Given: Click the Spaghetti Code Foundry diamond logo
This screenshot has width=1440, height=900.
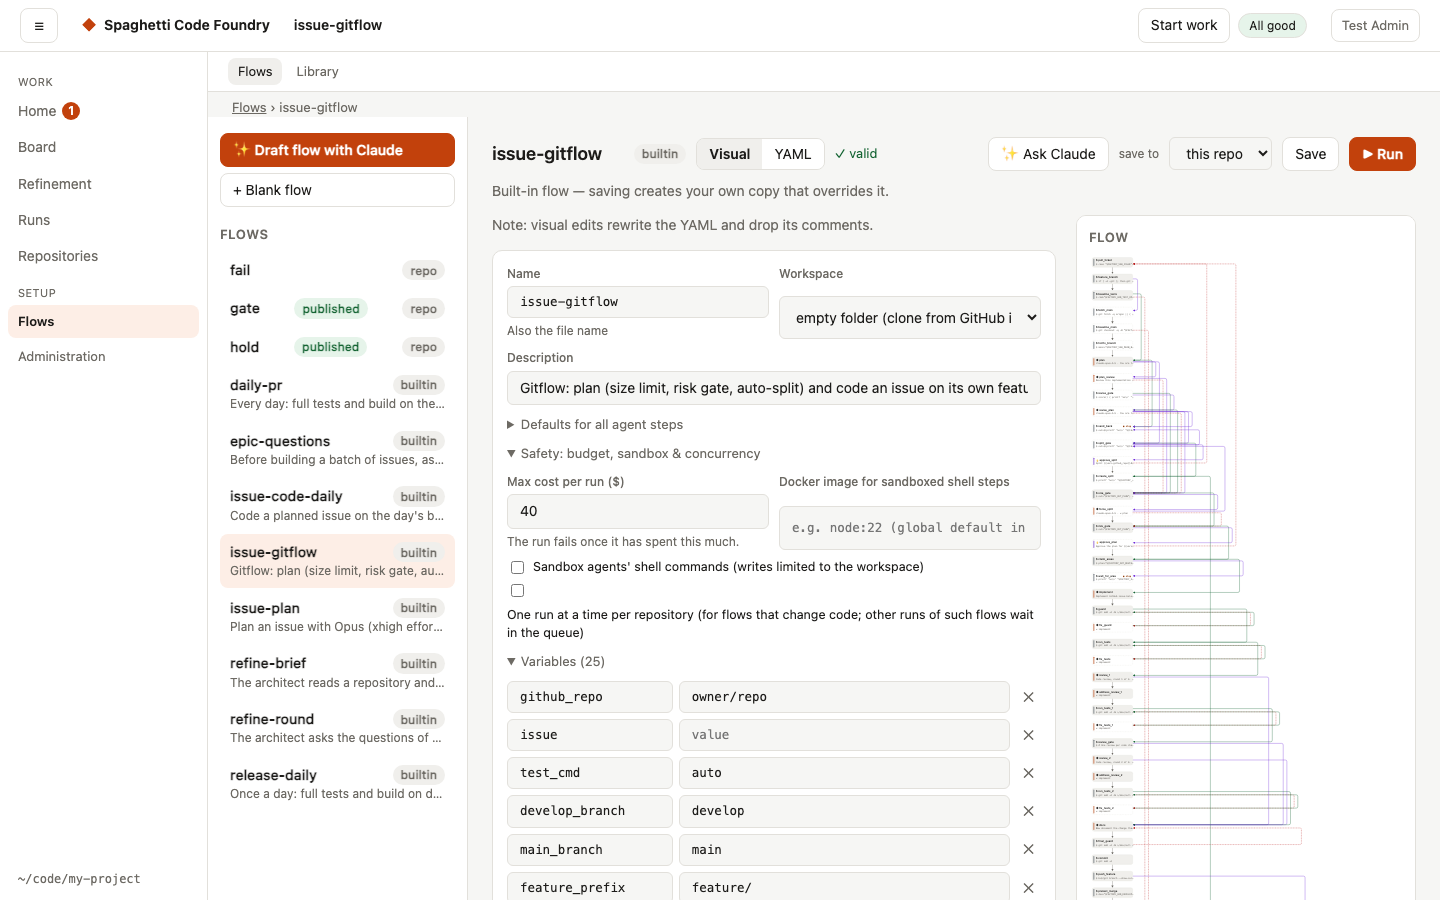Looking at the screenshot, I should click(89, 25).
